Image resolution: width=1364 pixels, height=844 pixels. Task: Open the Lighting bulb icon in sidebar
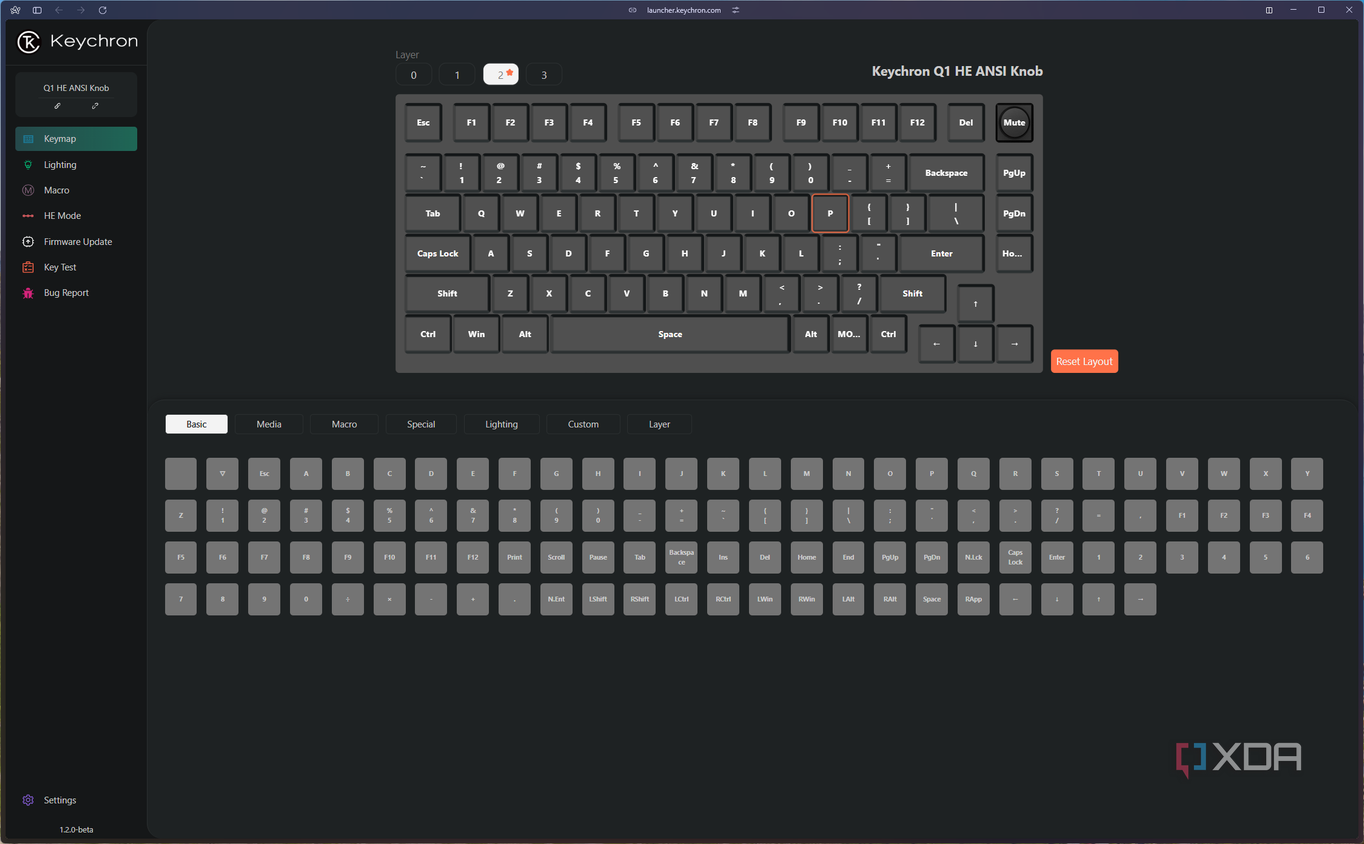pyautogui.click(x=28, y=165)
